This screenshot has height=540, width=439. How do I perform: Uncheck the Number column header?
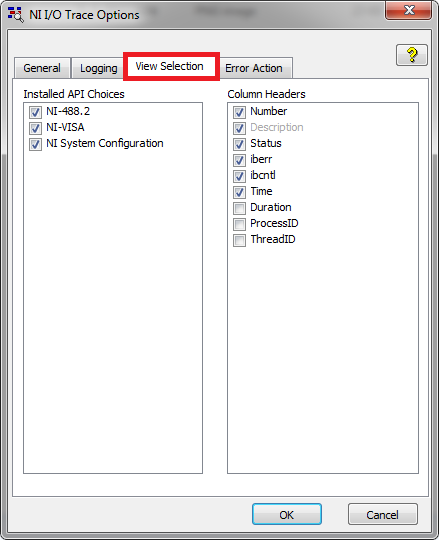[239, 112]
